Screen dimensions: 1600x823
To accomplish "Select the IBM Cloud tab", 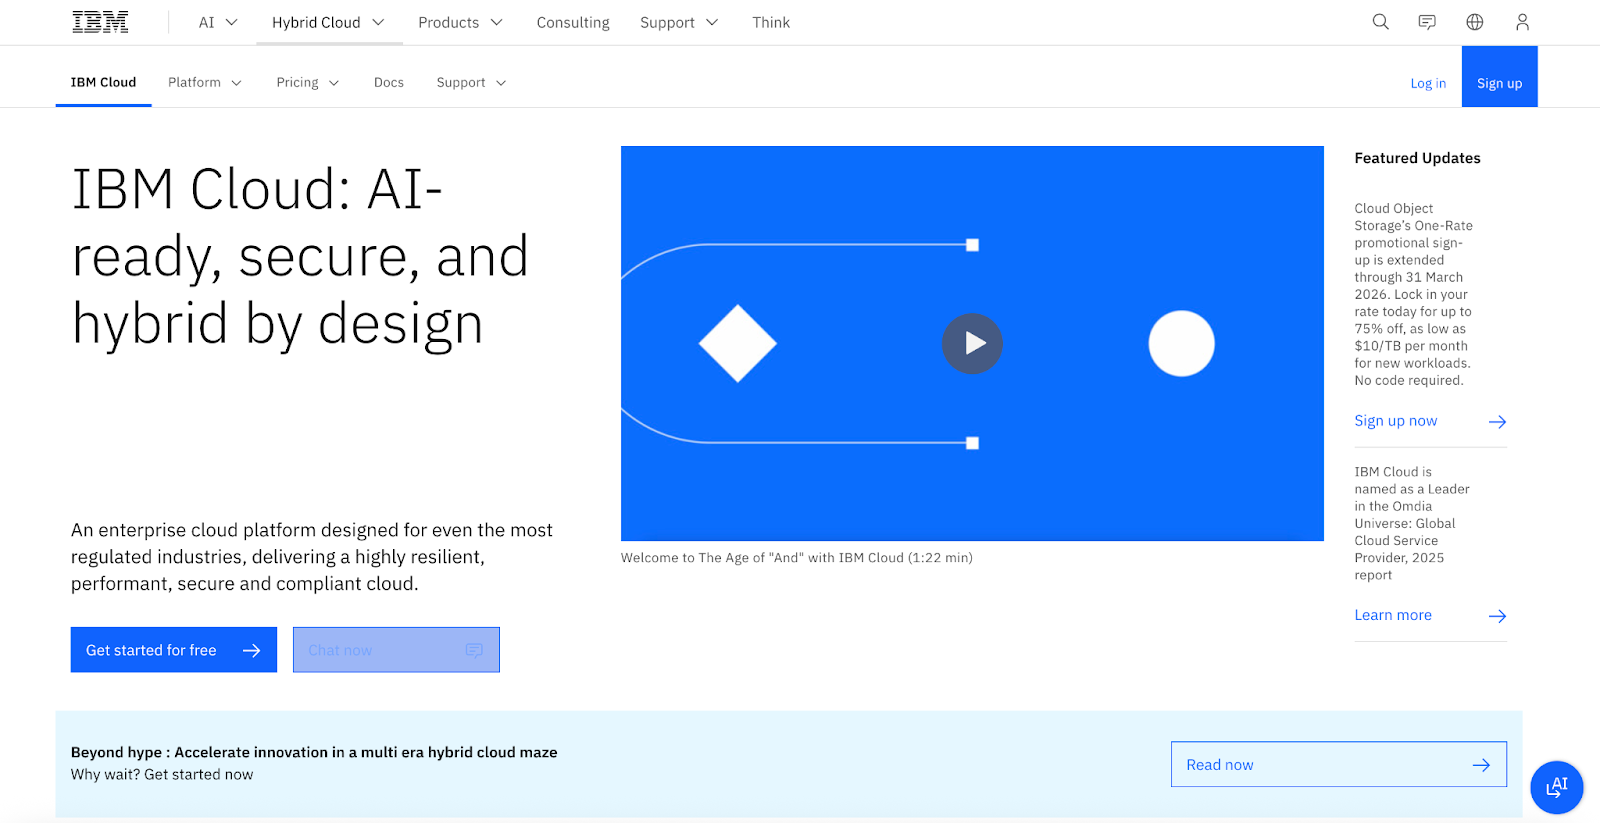I will 103,82.
